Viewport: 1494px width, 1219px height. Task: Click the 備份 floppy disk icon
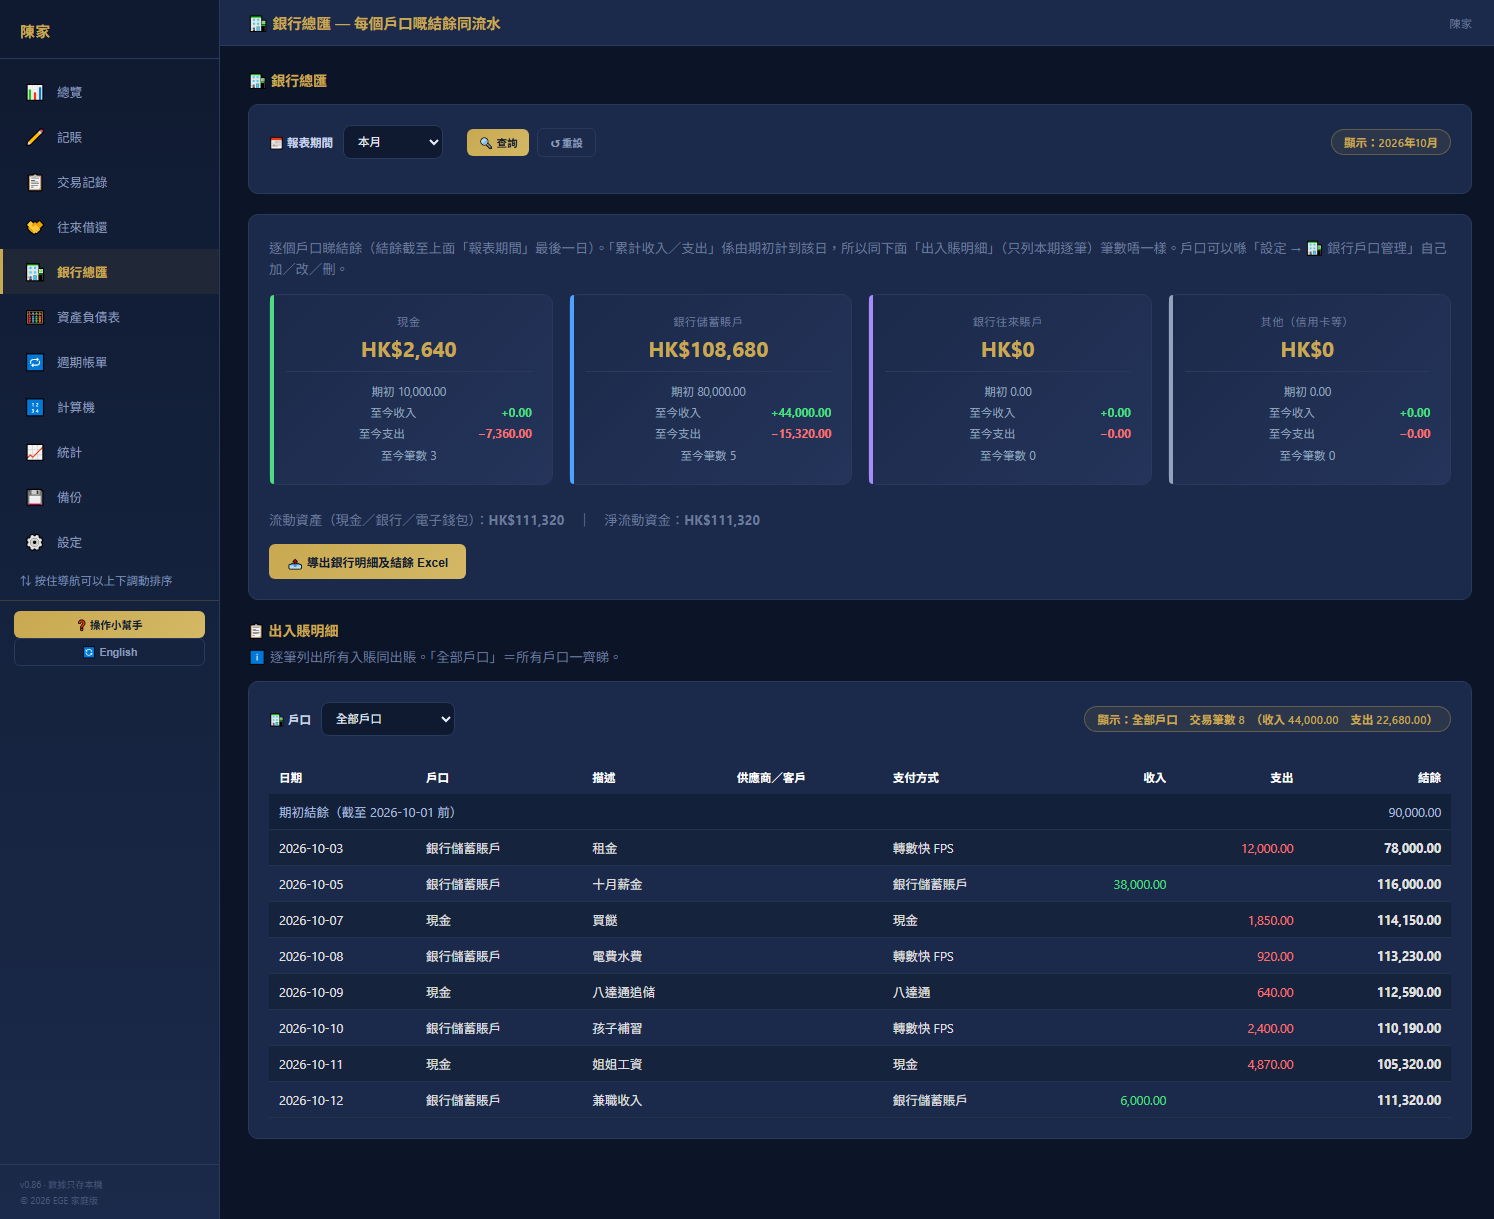point(35,497)
